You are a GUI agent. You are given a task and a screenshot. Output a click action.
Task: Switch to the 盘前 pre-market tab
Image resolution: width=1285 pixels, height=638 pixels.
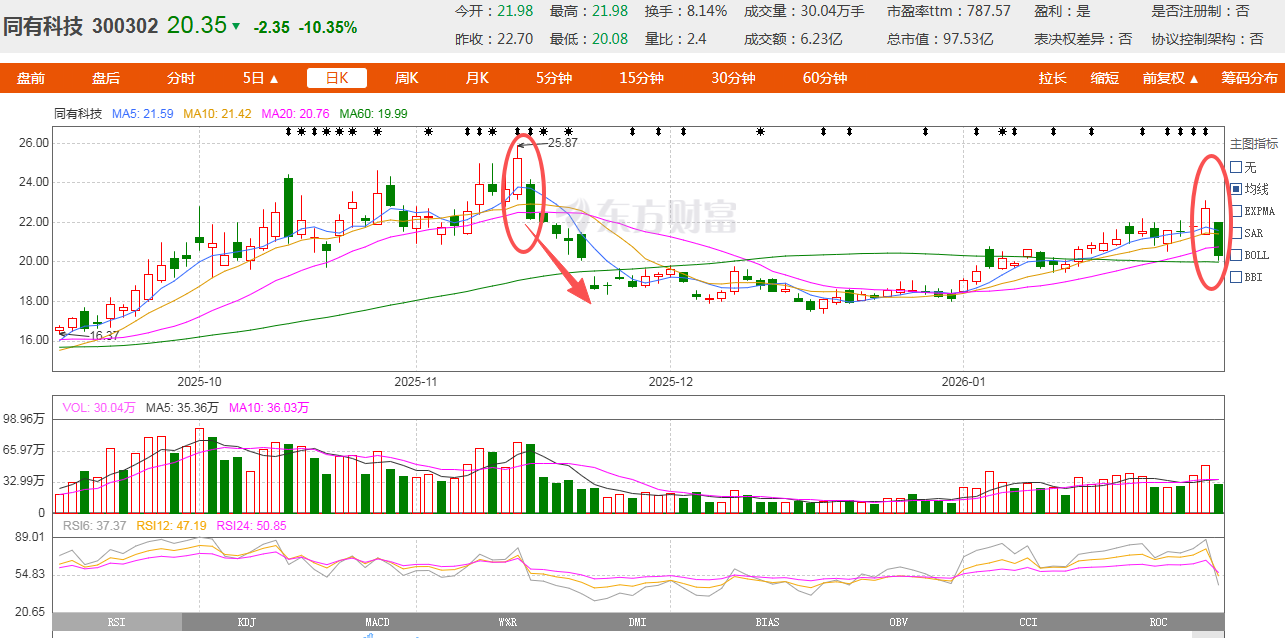pos(31,78)
